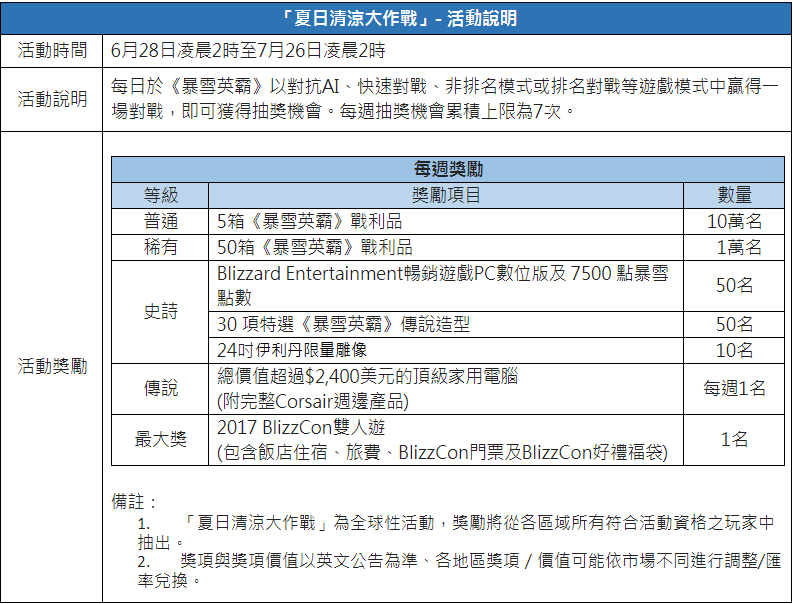Select the 24吋伊利丹限量雕像 reward cell
This screenshot has width=793, height=604.
(x=446, y=350)
